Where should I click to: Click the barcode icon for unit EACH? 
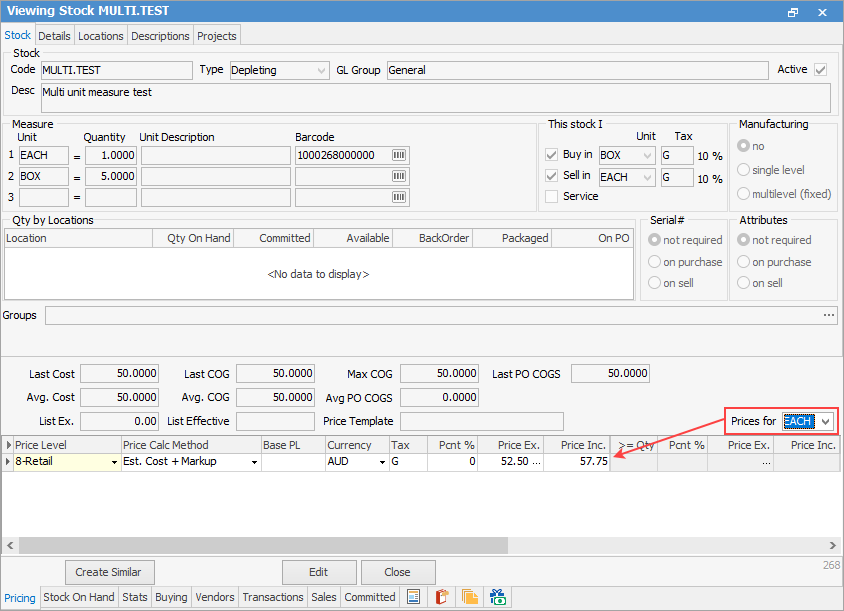(x=399, y=155)
